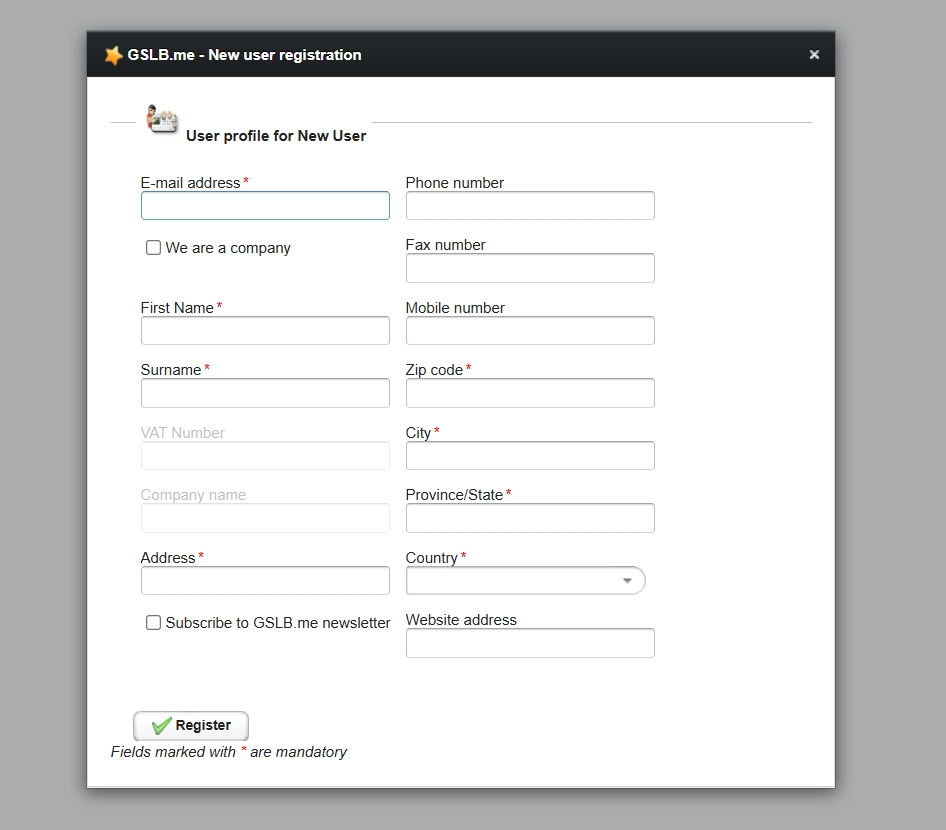Click the GSLB.me star logo icon
The image size is (946, 830).
(x=114, y=56)
